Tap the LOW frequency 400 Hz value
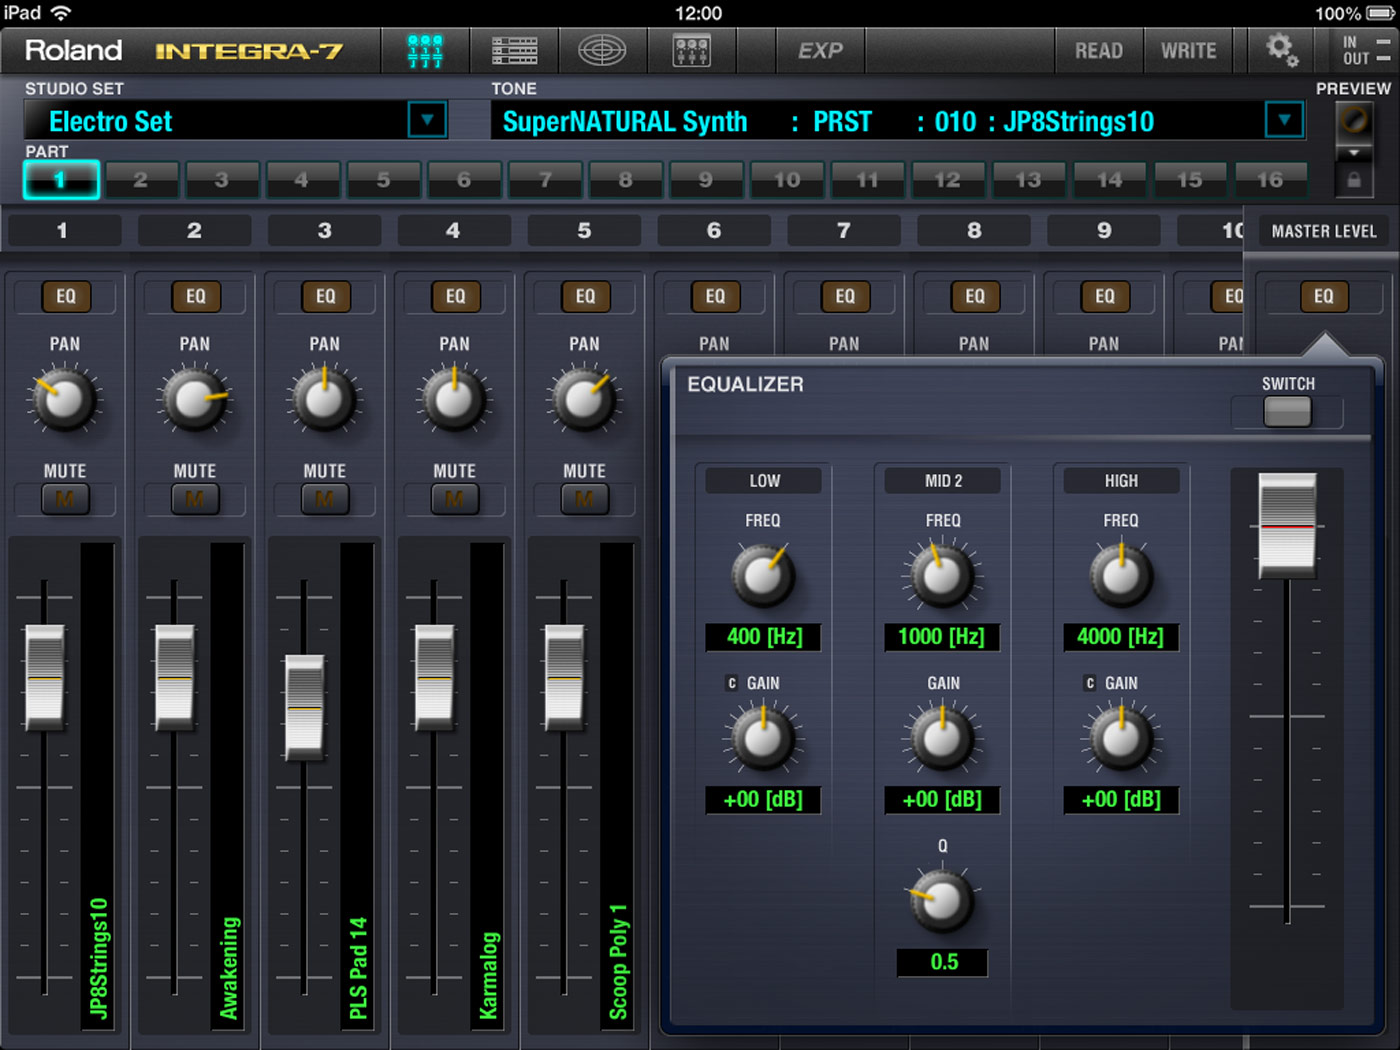 (x=763, y=637)
